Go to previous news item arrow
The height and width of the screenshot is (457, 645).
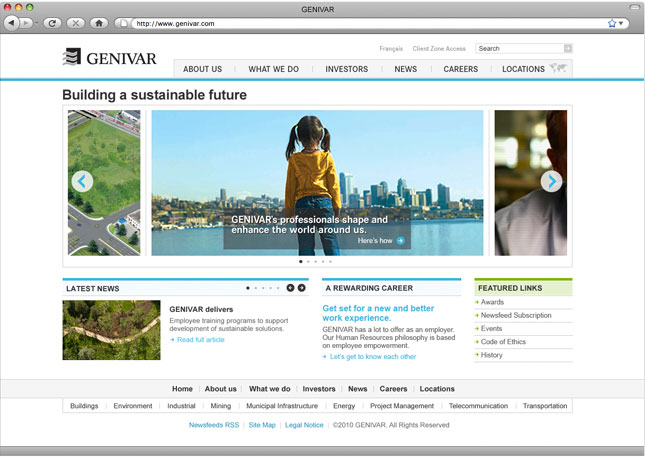pyautogui.click(x=290, y=288)
